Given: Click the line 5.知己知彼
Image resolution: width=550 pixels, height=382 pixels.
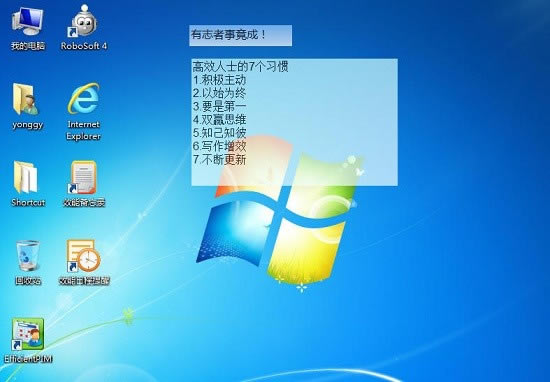Looking at the screenshot, I should pos(219,133).
